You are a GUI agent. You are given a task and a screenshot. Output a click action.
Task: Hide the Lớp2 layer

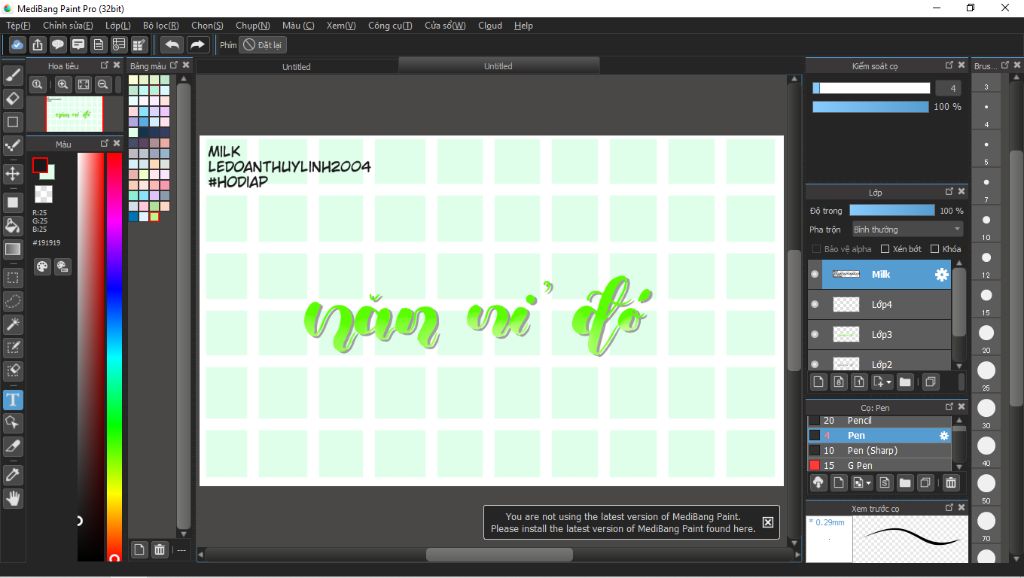(814, 364)
